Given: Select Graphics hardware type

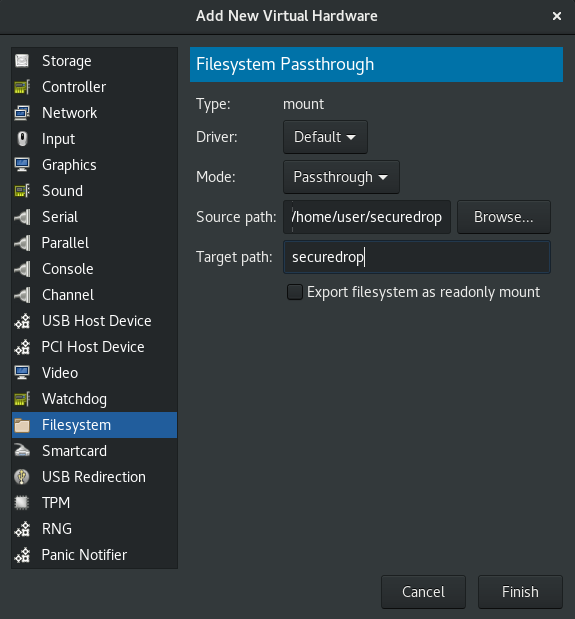Looking at the screenshot, I should 94,165.
